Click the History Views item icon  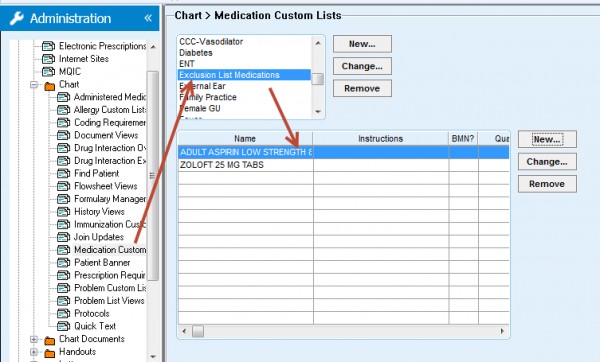[63, 212]
